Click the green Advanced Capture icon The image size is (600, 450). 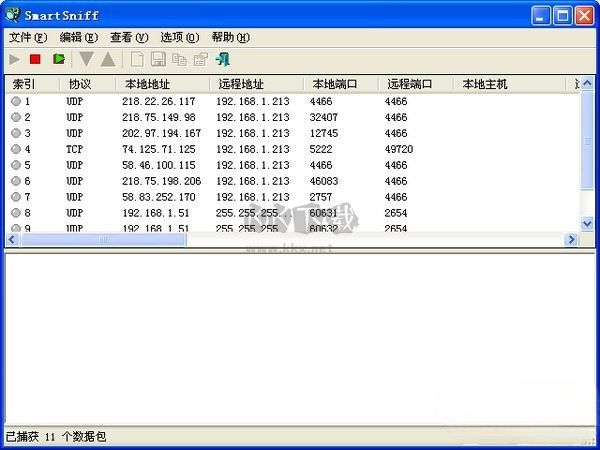(x=59, y=59)
